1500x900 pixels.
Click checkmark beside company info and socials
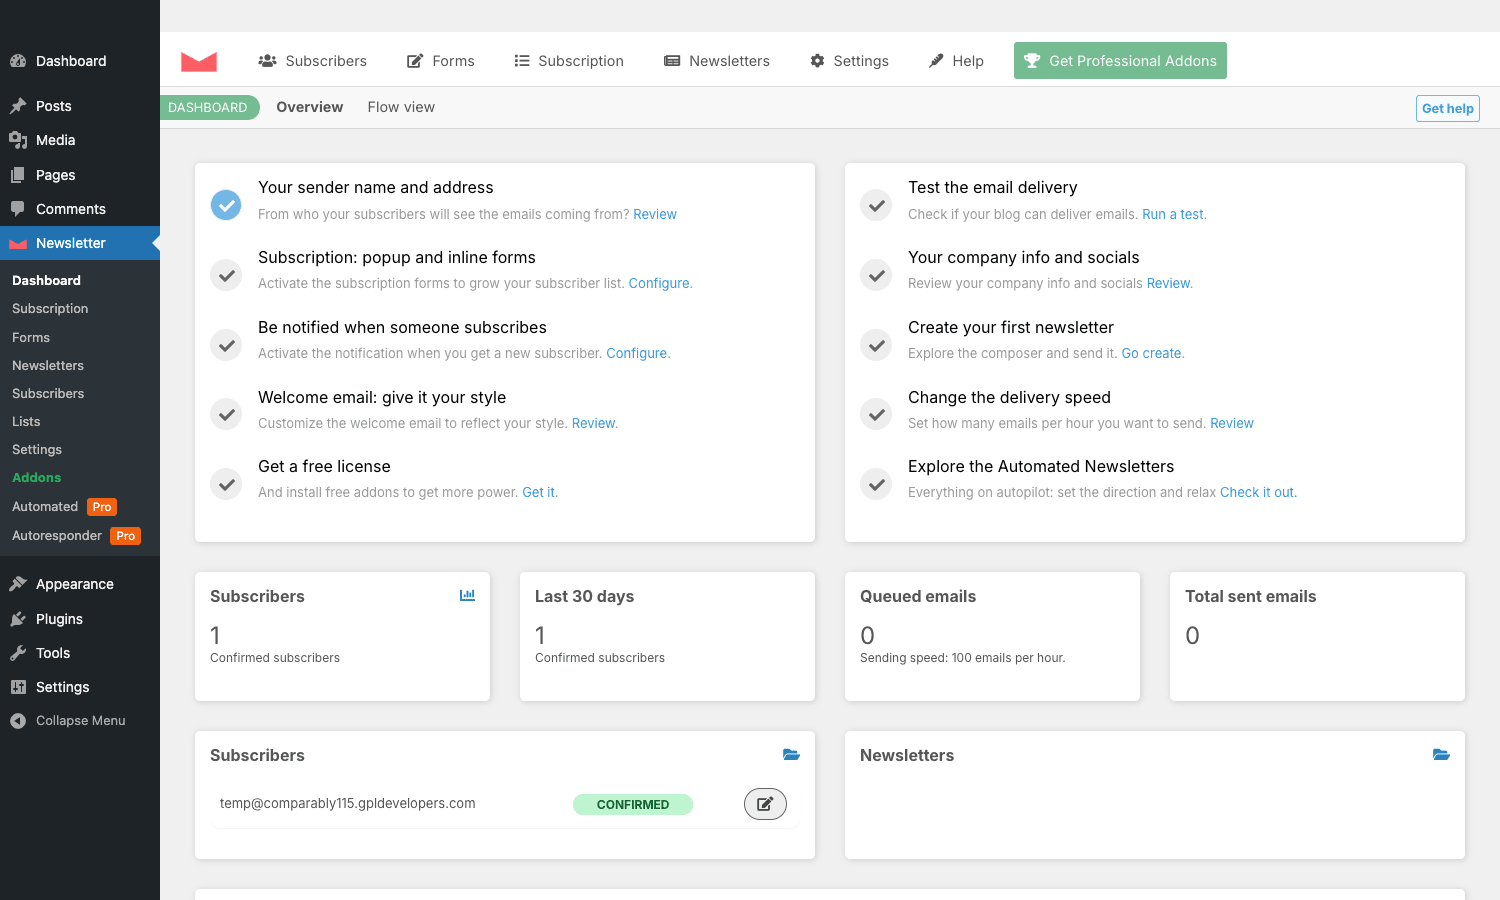[x=876, y=275]
